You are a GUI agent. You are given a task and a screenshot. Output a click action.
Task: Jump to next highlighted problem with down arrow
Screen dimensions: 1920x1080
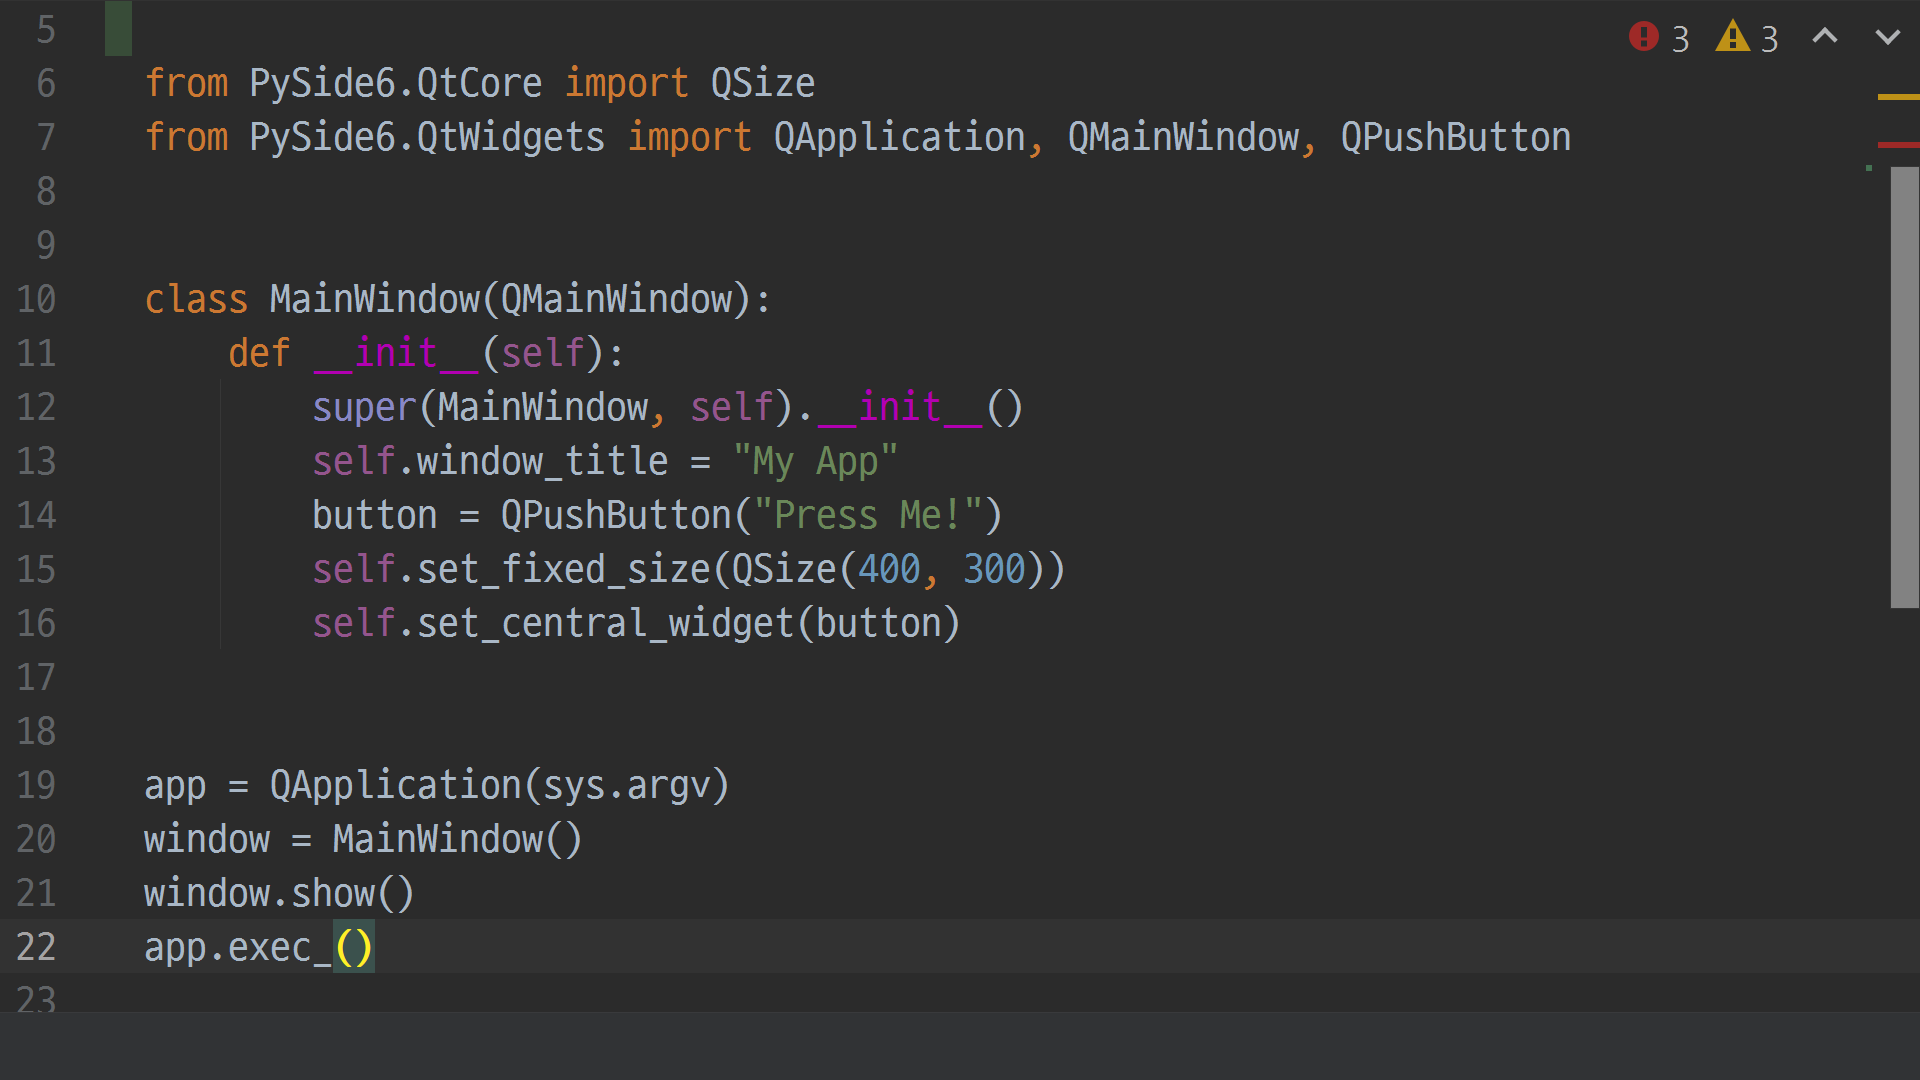tap(1887, 37)
